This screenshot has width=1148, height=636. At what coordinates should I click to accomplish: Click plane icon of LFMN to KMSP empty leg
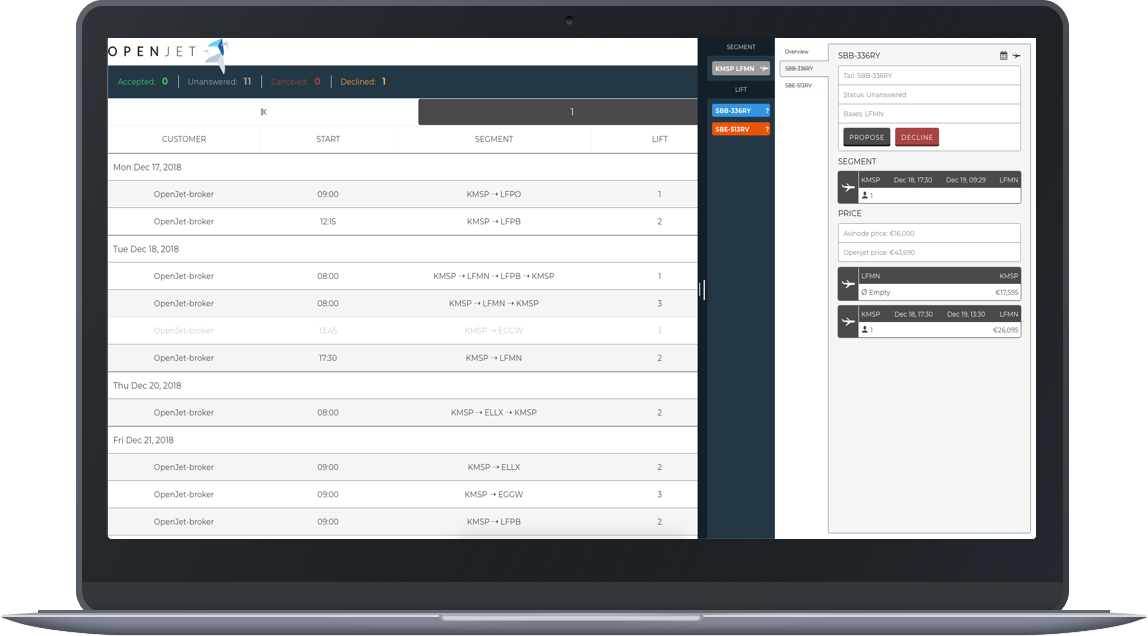(x=848, y=284)
